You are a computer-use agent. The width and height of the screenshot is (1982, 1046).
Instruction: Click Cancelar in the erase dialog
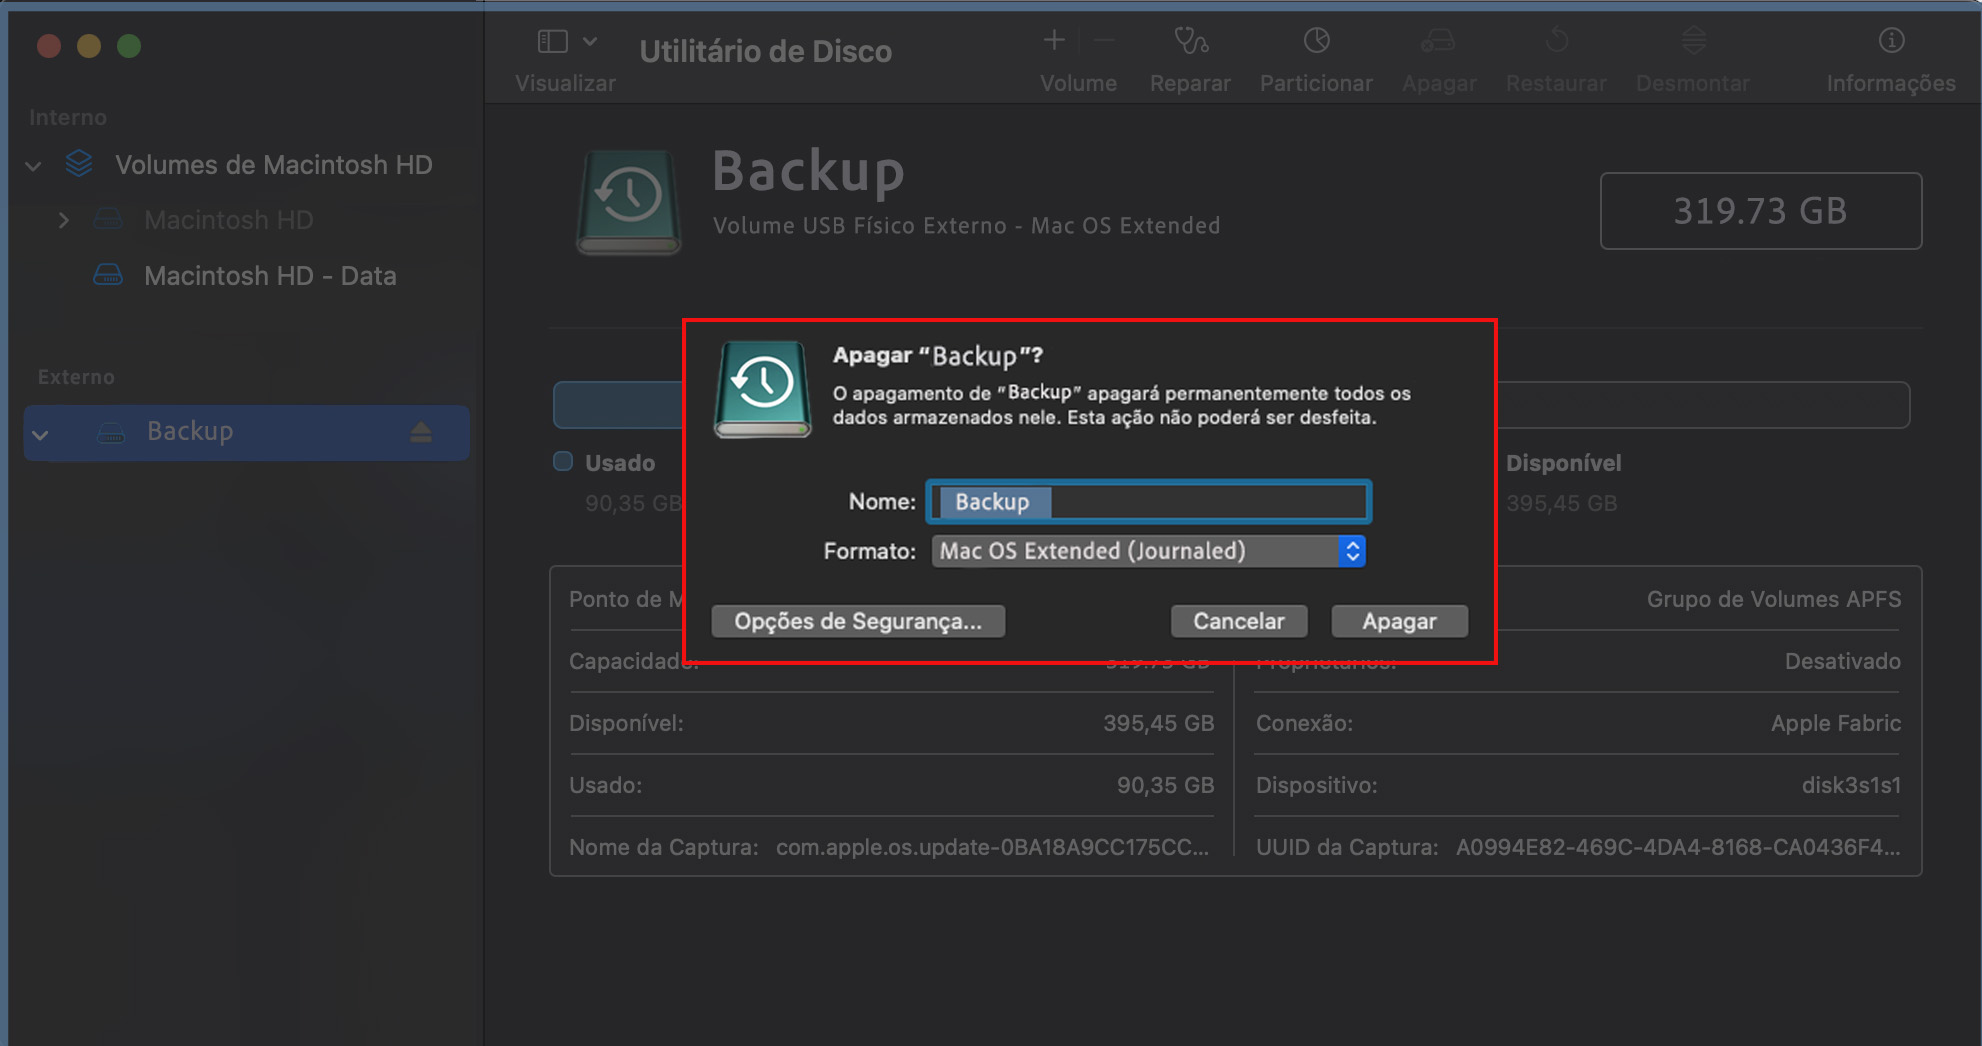click(1239, 620)
